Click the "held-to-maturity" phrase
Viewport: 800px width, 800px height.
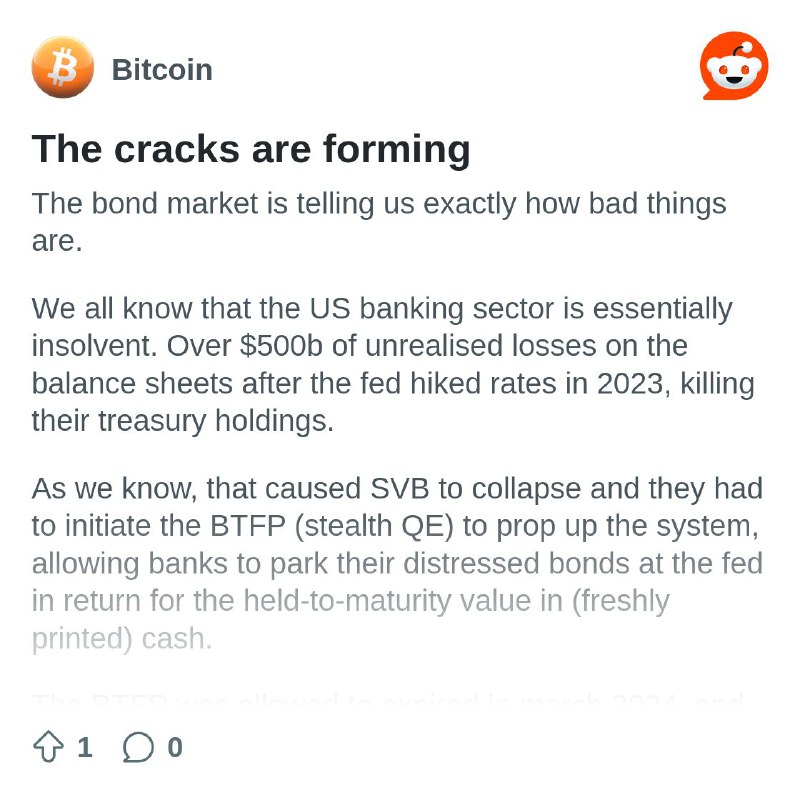point(347,601)
